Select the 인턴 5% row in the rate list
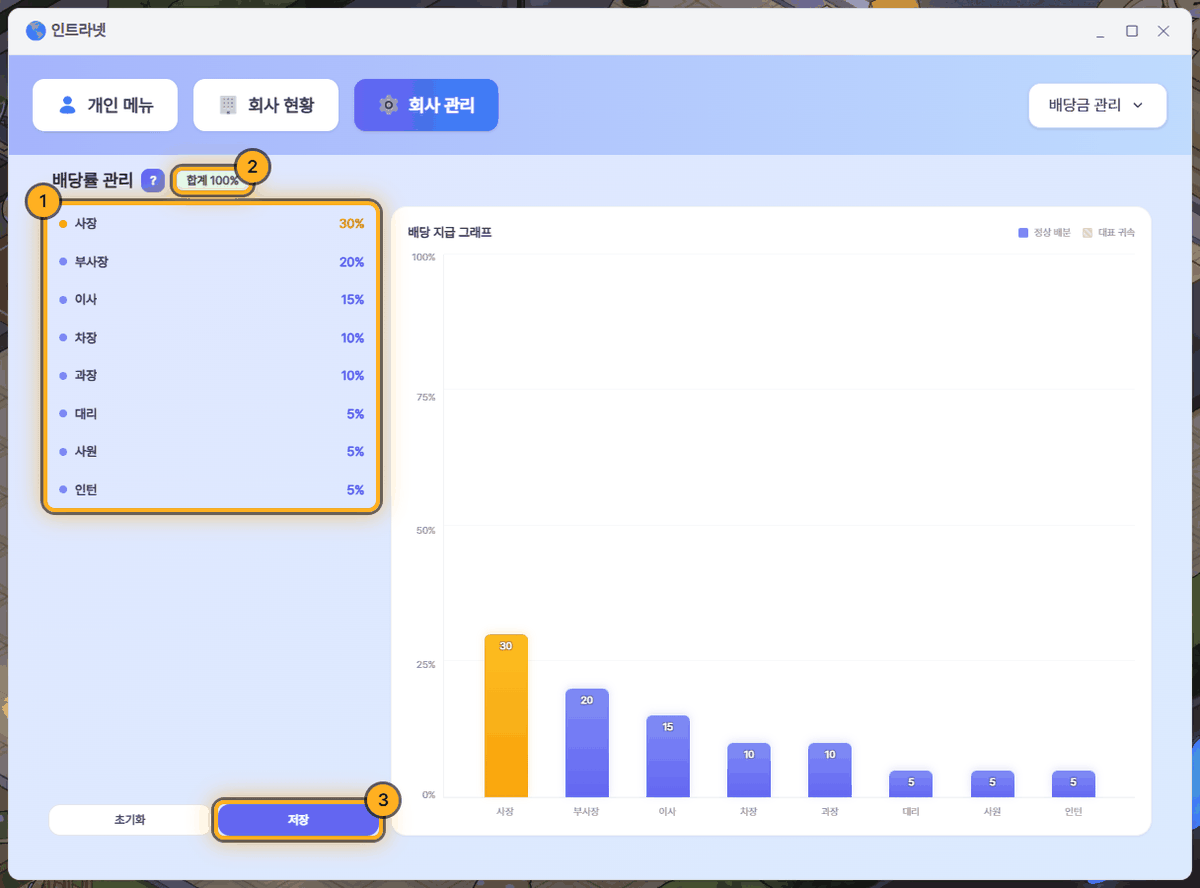Image resolution: width=1200 pixels, height=888 pixels. pos(211,490)
